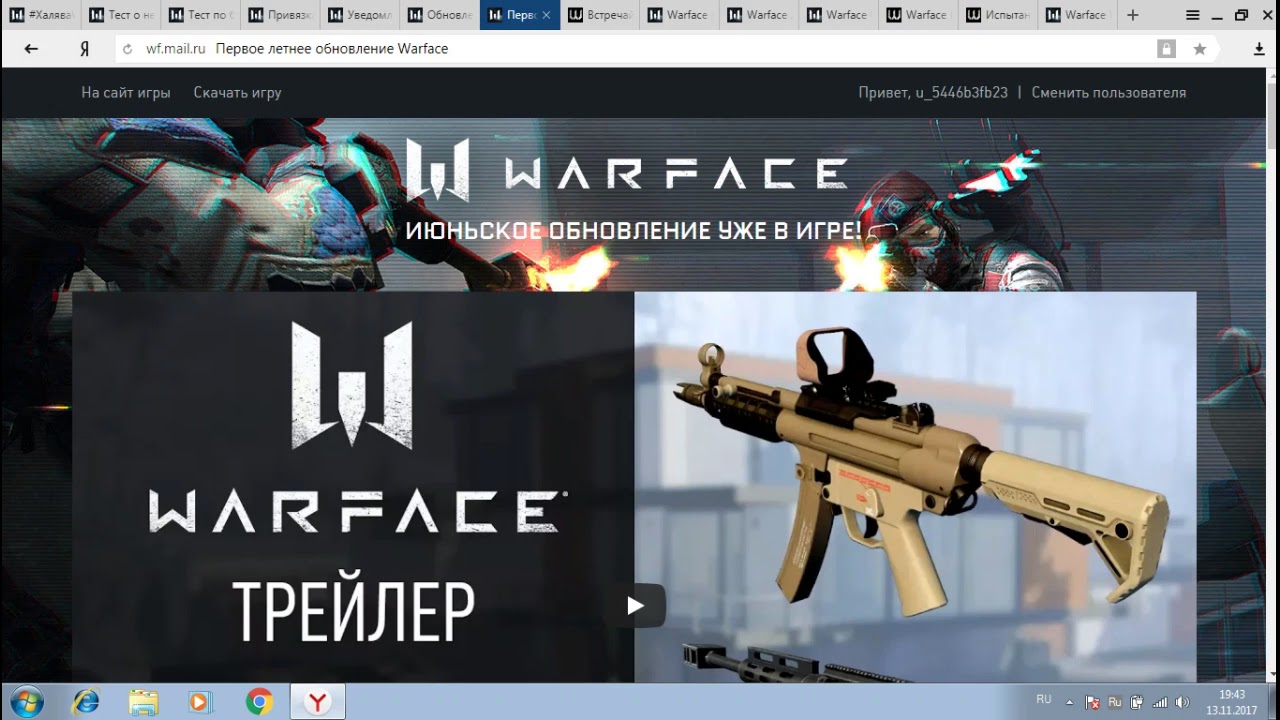Open the browser hamburger menu

click(1192, 15)
